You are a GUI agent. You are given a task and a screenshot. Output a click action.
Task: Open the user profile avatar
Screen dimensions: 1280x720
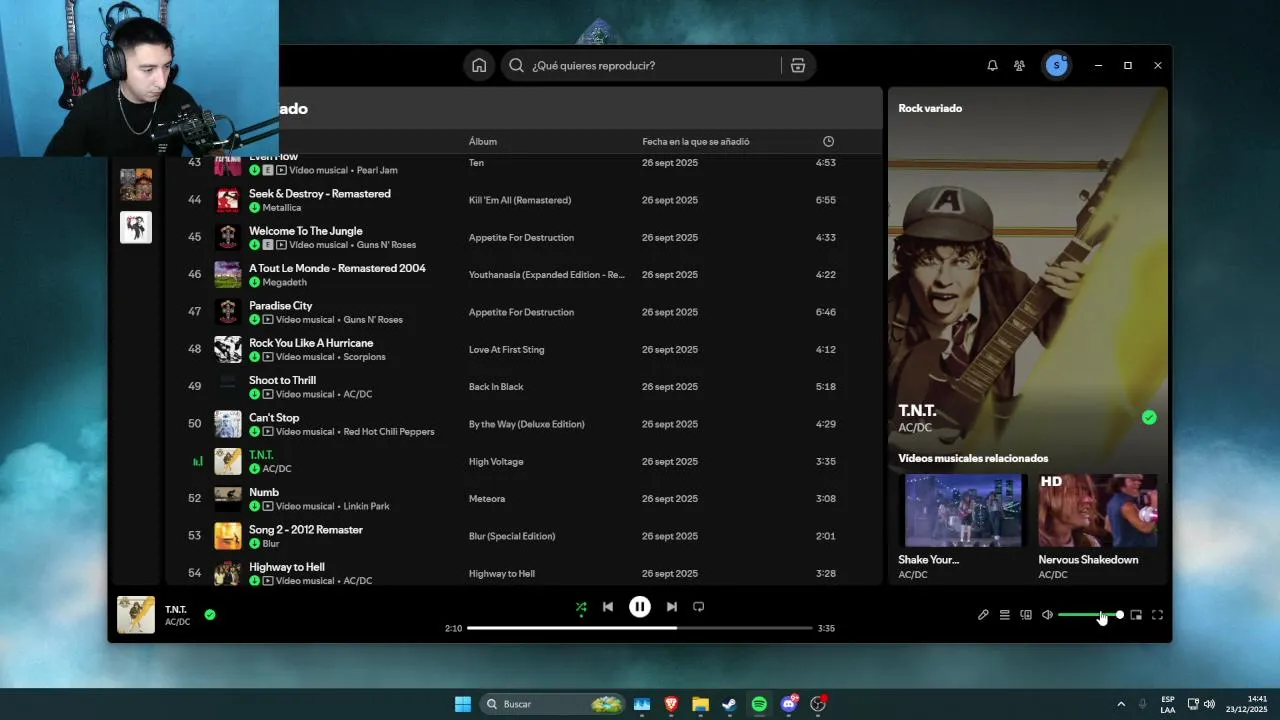1056,65
